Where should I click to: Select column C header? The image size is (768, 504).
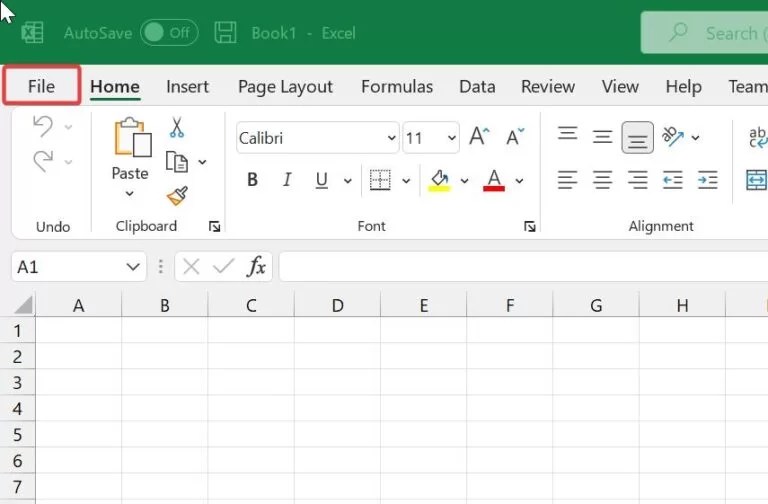[x=251, y=305]
